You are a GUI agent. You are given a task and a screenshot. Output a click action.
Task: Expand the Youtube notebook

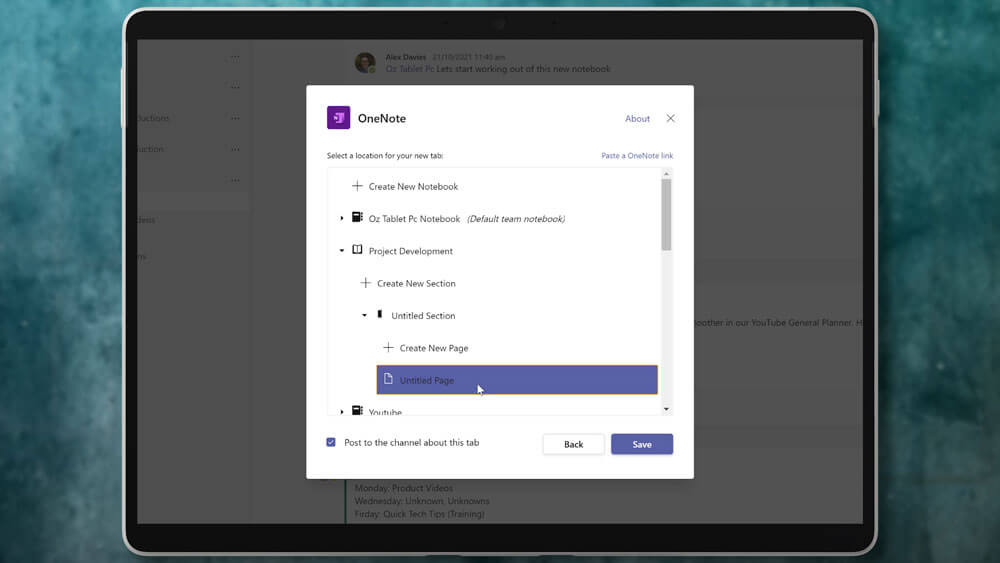tap(342, 411)
